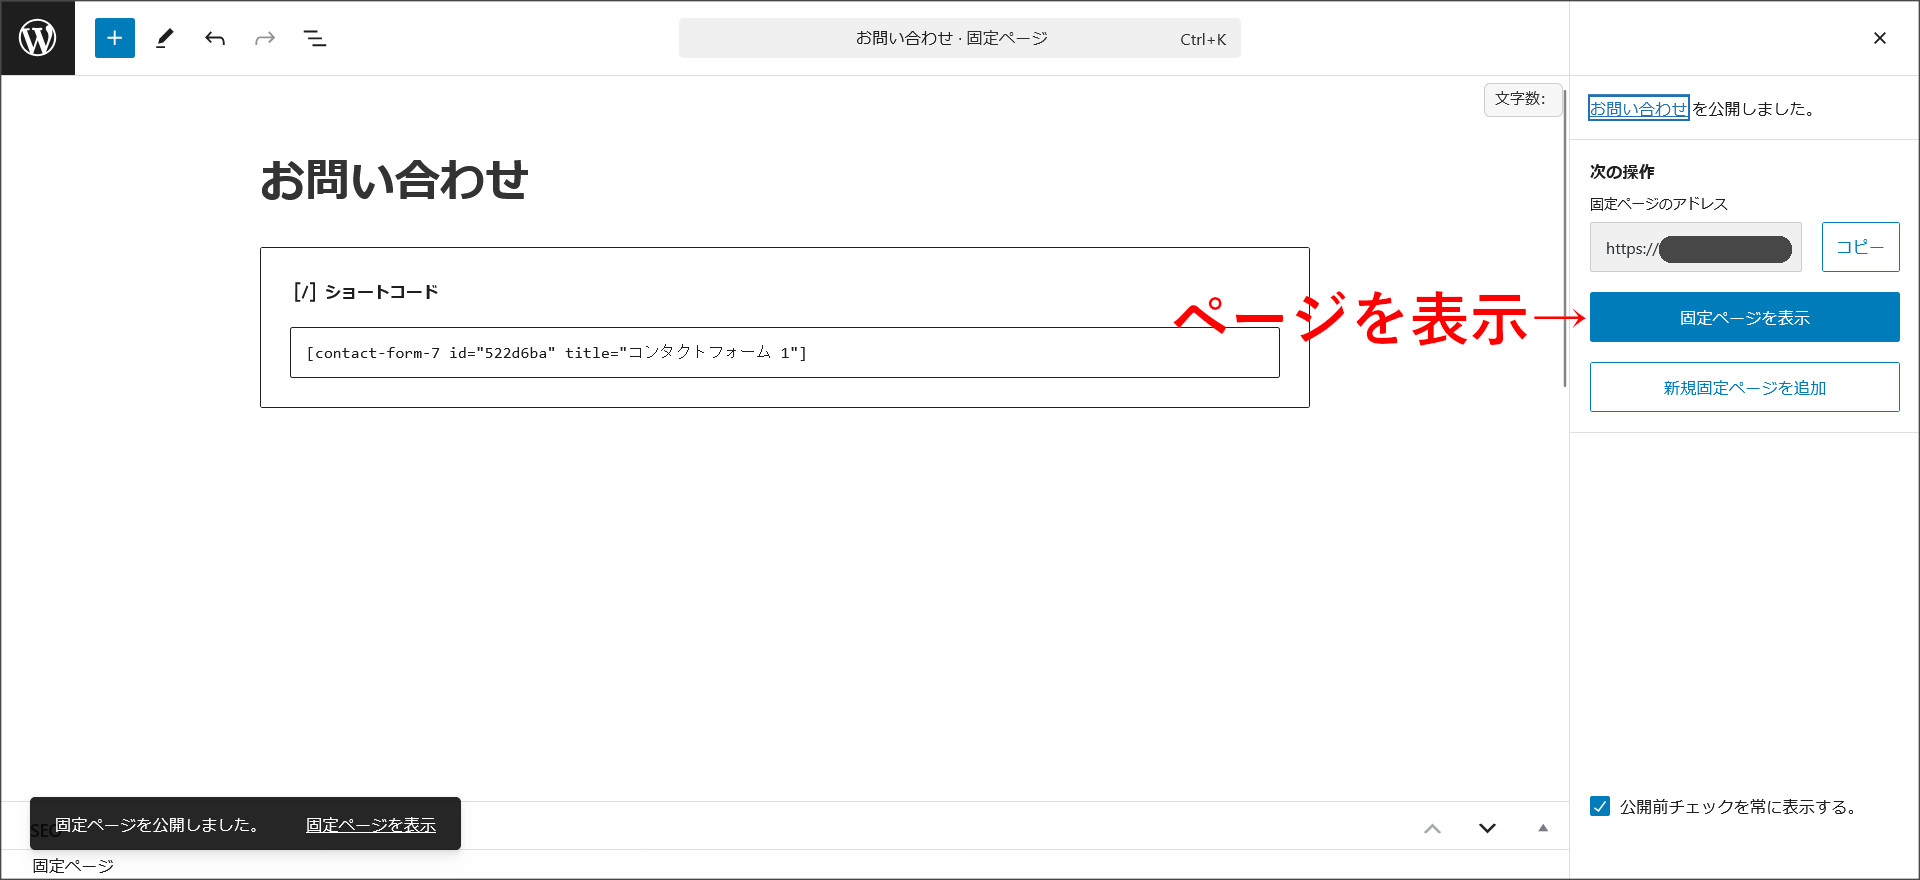1920x880 pixels.
Task: Click the 固定ページを表示 blue button
Action: click(x=1744, y=317)
